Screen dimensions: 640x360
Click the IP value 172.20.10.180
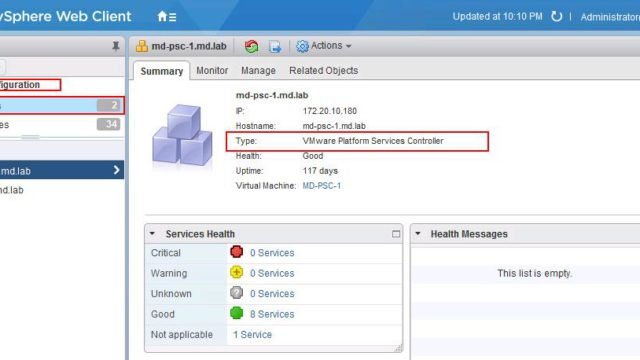click(x=330, y=111)
